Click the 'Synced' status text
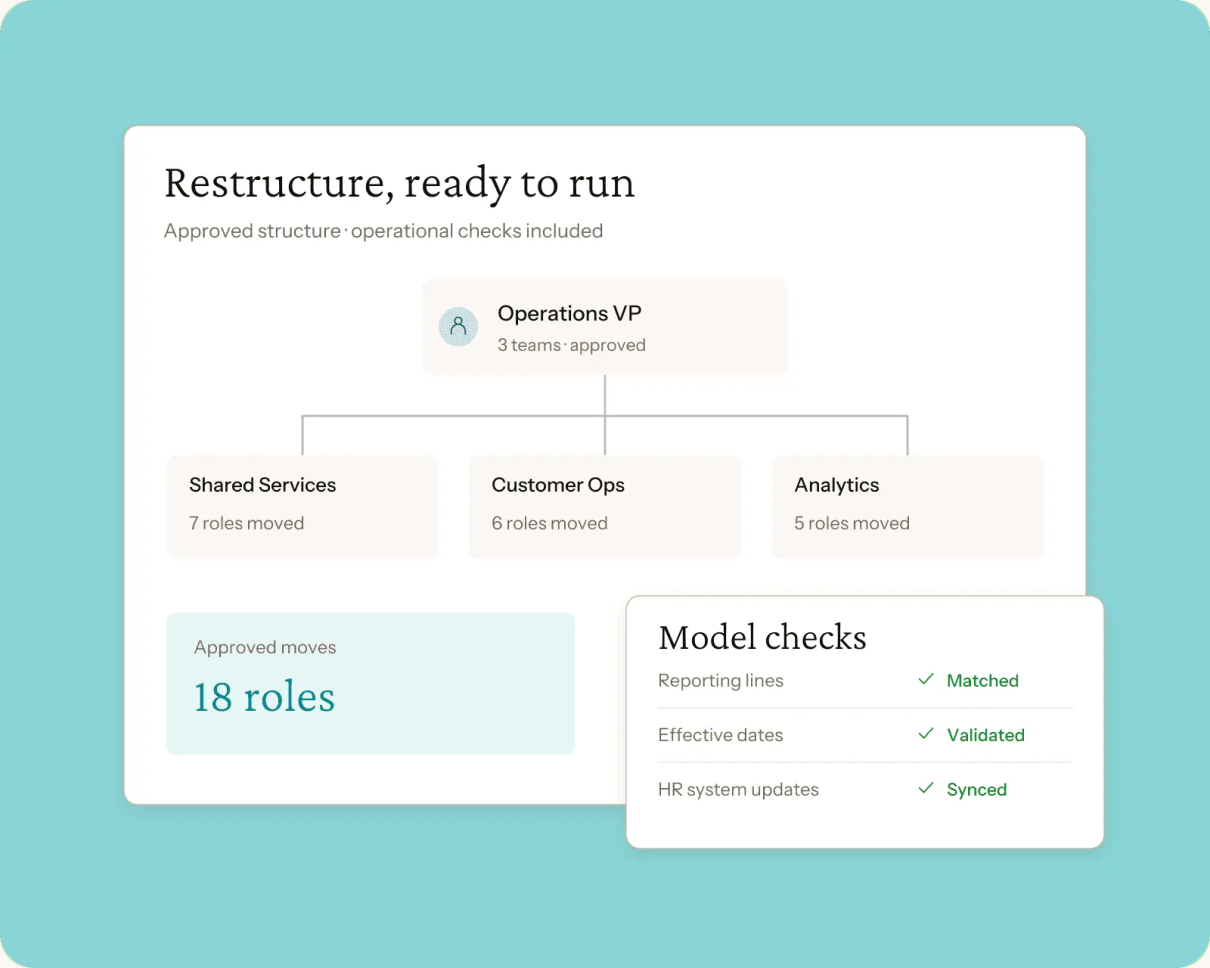This screenshot has width=1210, height=968. [976, 789]
